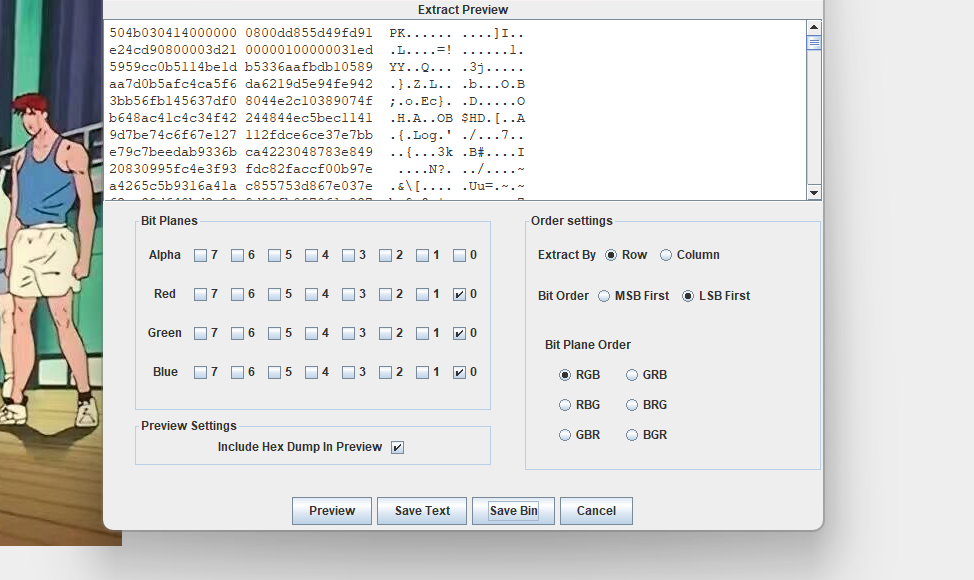Check the Blue bit plane 7 box
The width and height of the screenshot is (974, 580).
(200, 372)
